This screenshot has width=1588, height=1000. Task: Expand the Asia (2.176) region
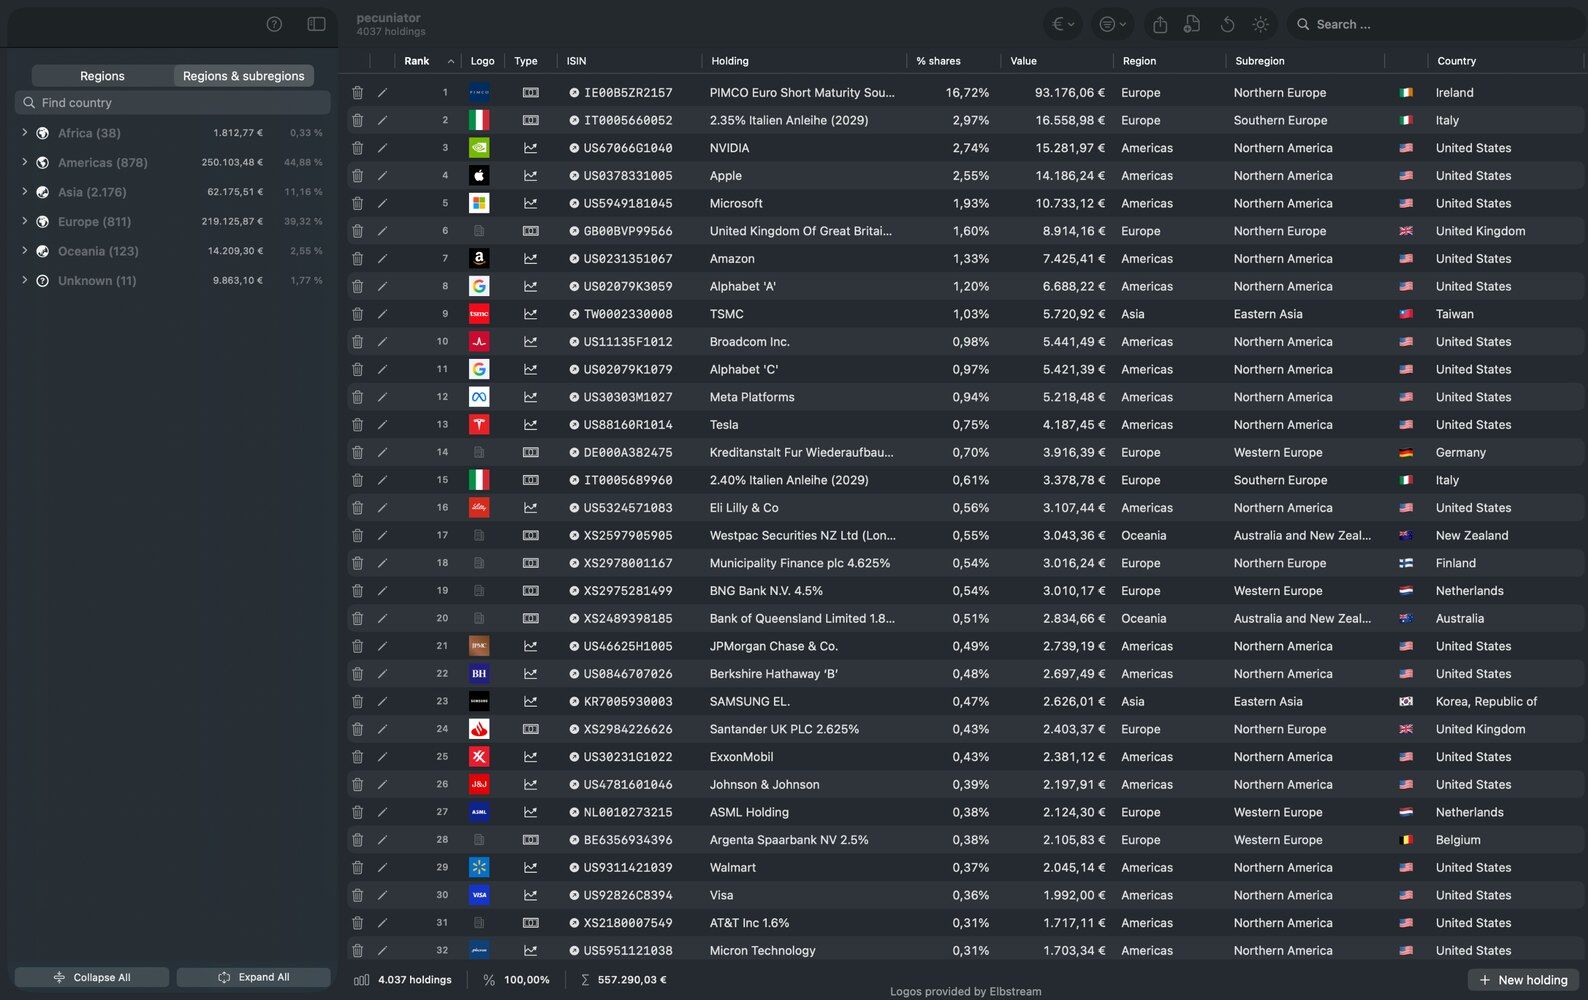24,191
